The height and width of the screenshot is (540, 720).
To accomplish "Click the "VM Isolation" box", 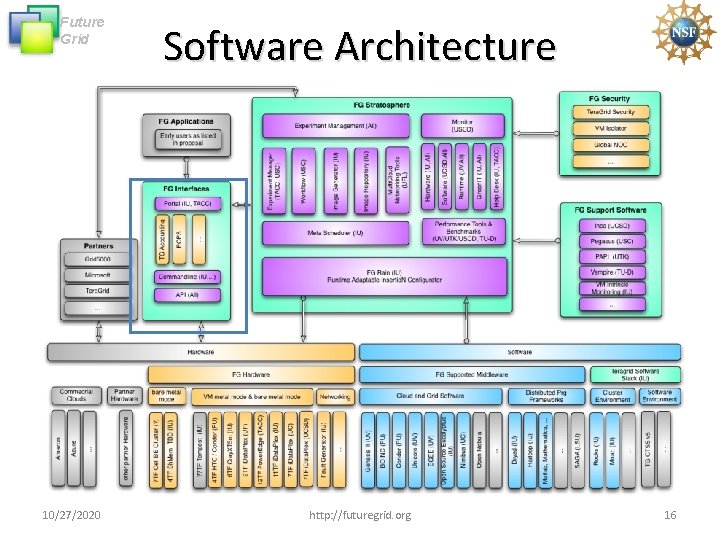I will pos(611,129).
